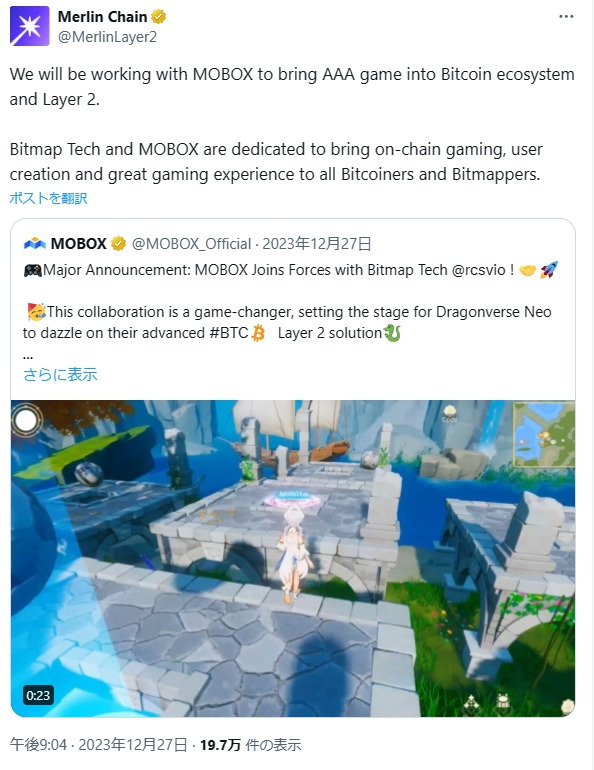Open @MOBOX_Official handle in quoted post

pos(191,244)
